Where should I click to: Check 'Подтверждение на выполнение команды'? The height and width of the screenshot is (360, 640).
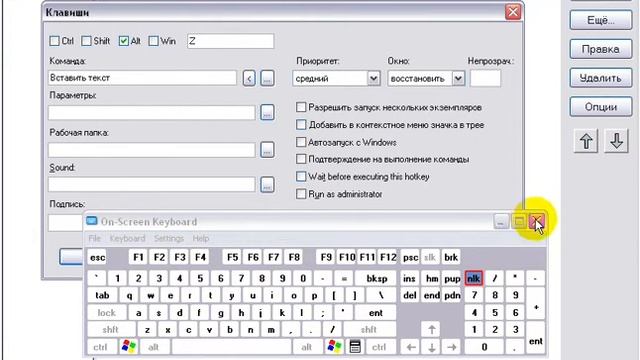point(301,159)
